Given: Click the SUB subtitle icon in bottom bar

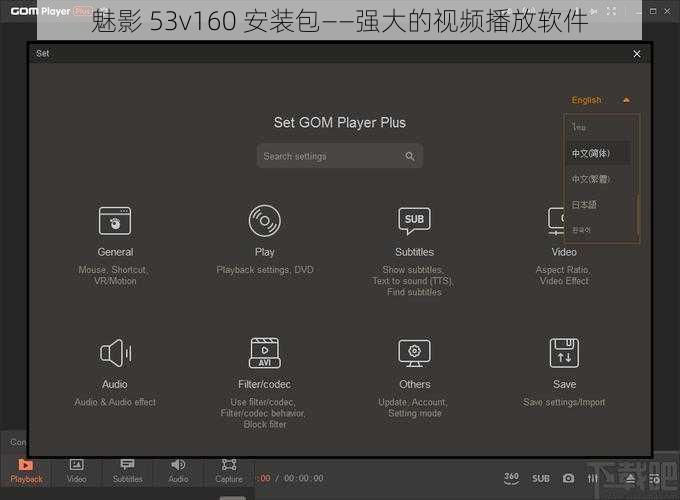Looking at the screenshot, I should pyautogui.click(x=540, y=478).
